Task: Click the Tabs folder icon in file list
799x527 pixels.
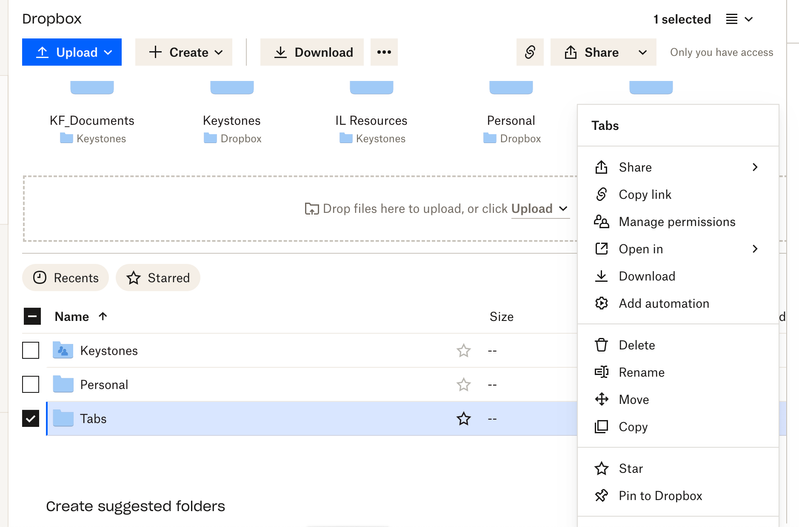Action: (63, 419)
